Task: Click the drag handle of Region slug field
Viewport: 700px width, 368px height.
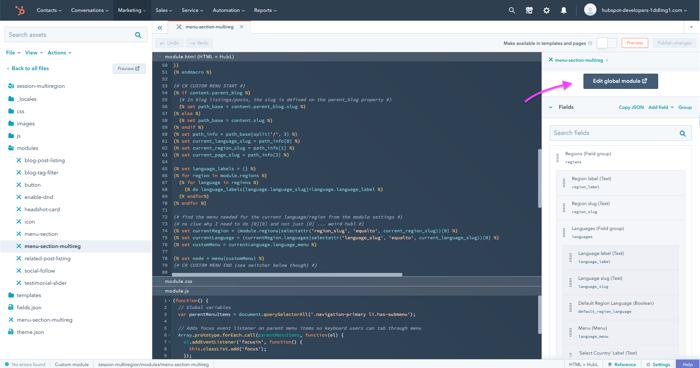Action: [564, 208]
